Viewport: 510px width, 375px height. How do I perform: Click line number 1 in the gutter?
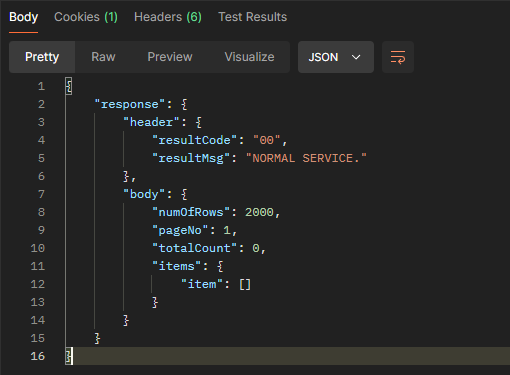pos(41,86)
